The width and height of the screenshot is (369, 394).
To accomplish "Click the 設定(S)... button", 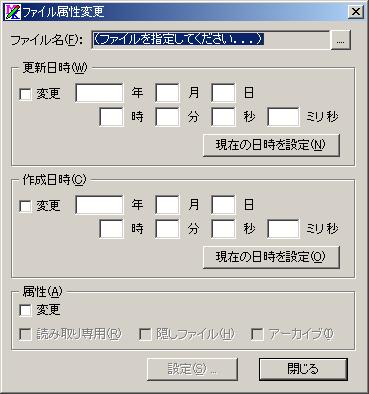I will pyautogui.click(x=192, y=369).
